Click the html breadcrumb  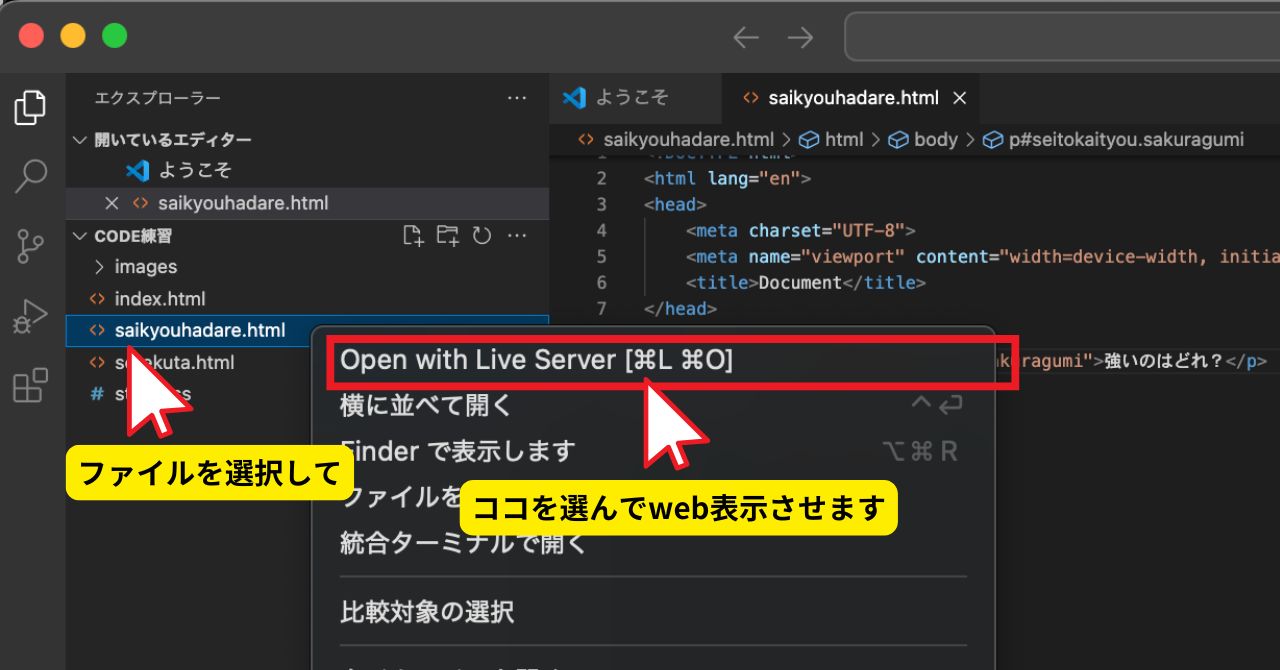(x=844, y=140)
